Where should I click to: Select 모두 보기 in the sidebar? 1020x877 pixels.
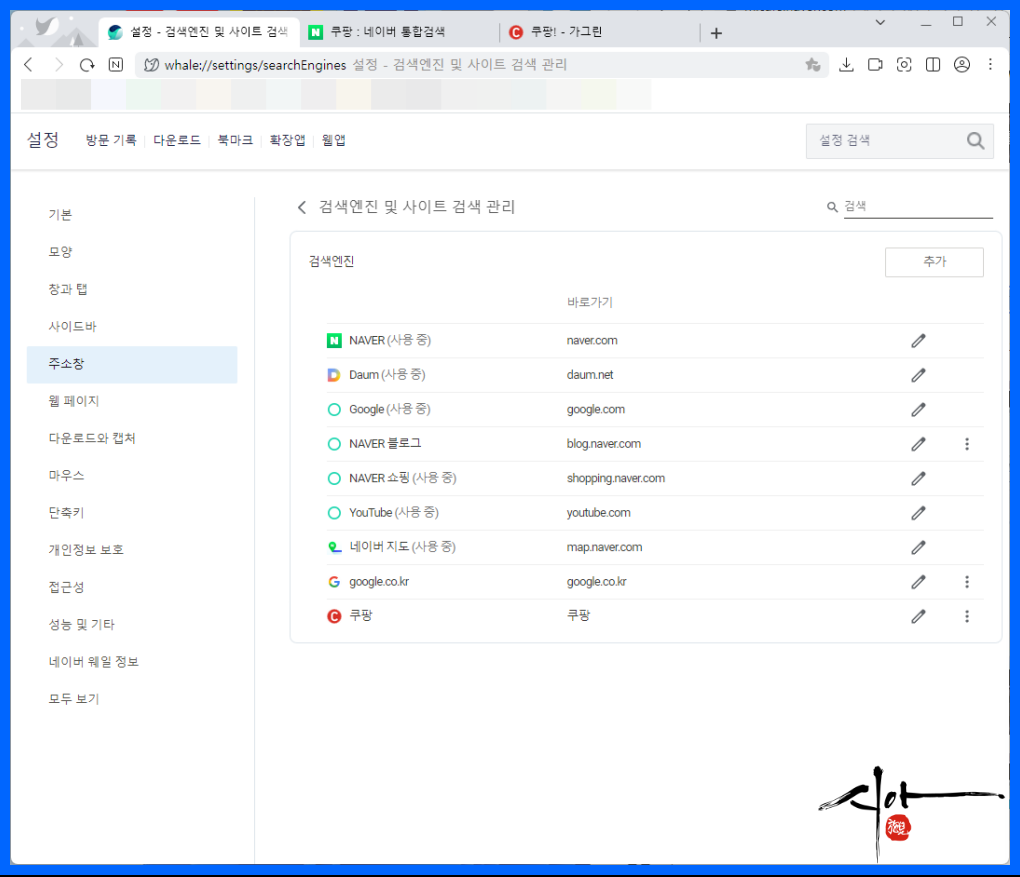pos(132,699)
